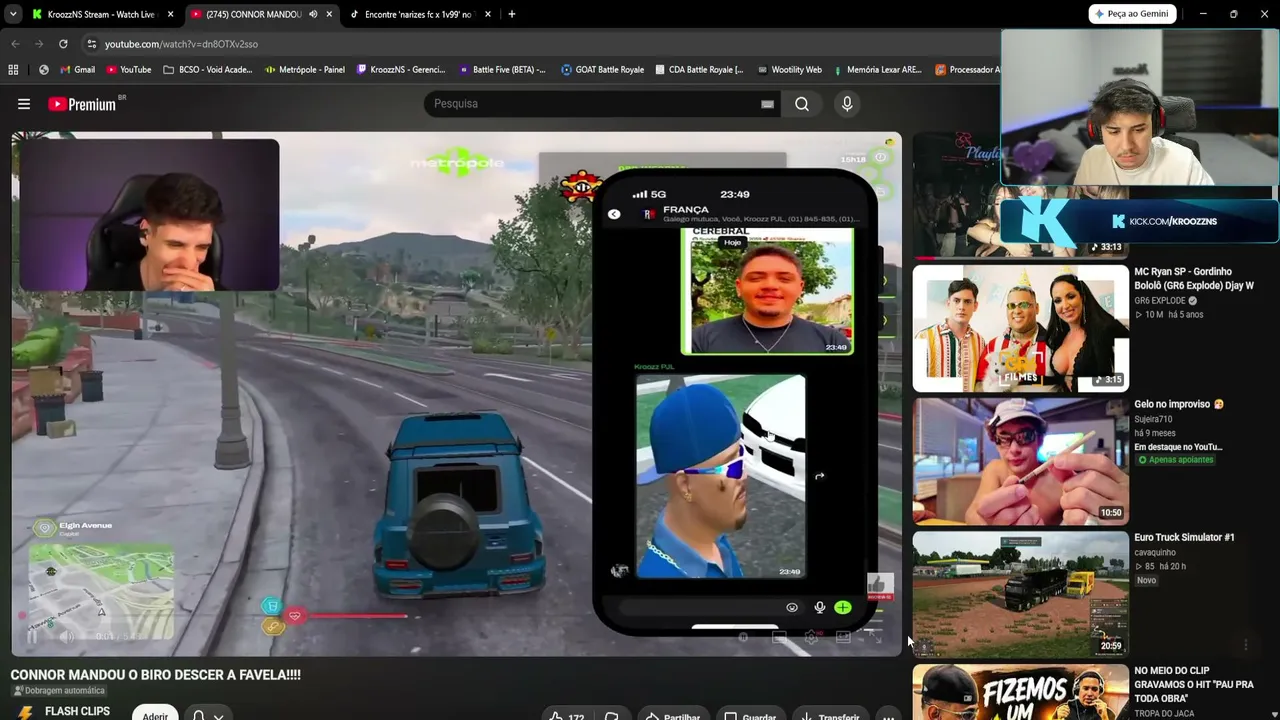The image size is (1280, 720).
Task: Click the address bar URL field
Action: pyautogui.click(x=540, y=44)
